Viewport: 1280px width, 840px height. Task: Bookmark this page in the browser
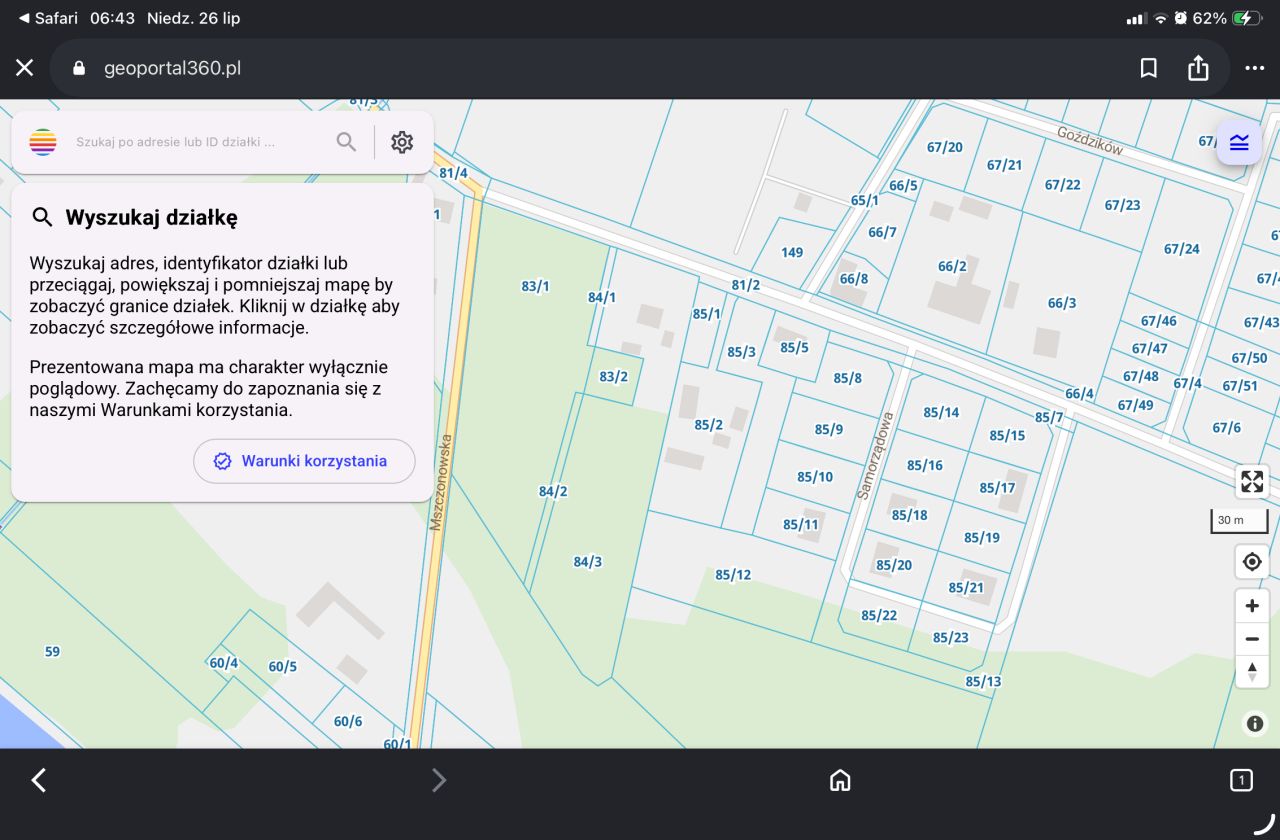tap(1149, 68)
